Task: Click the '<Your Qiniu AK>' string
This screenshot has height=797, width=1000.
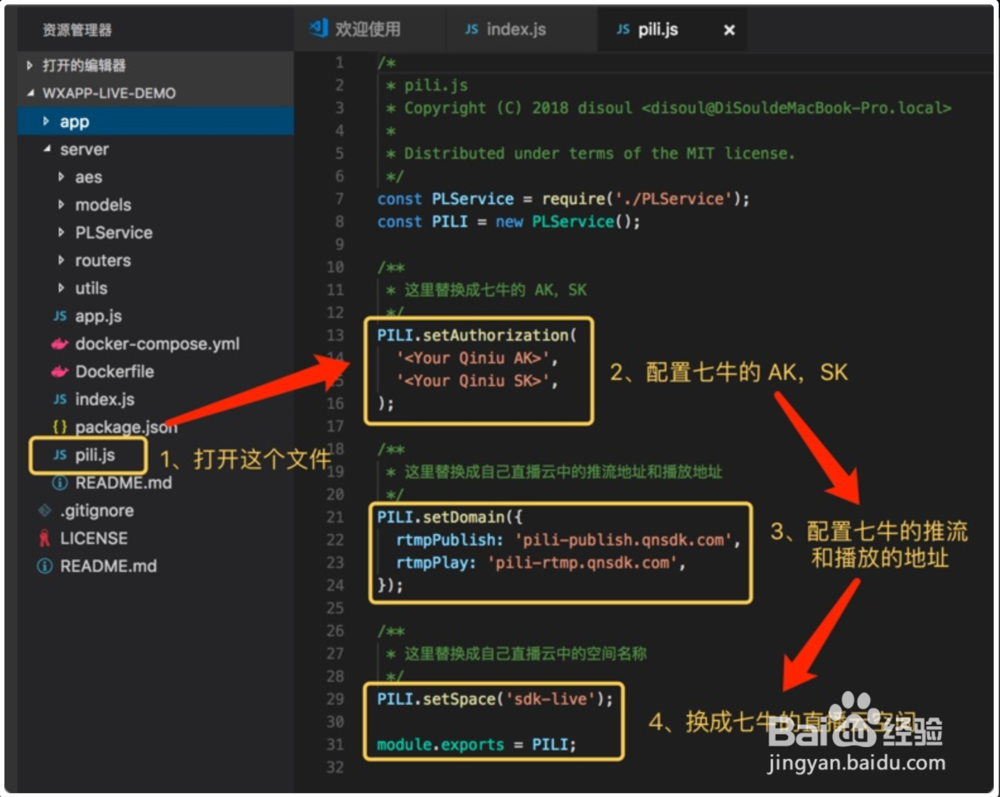Action: click(473, 358)
